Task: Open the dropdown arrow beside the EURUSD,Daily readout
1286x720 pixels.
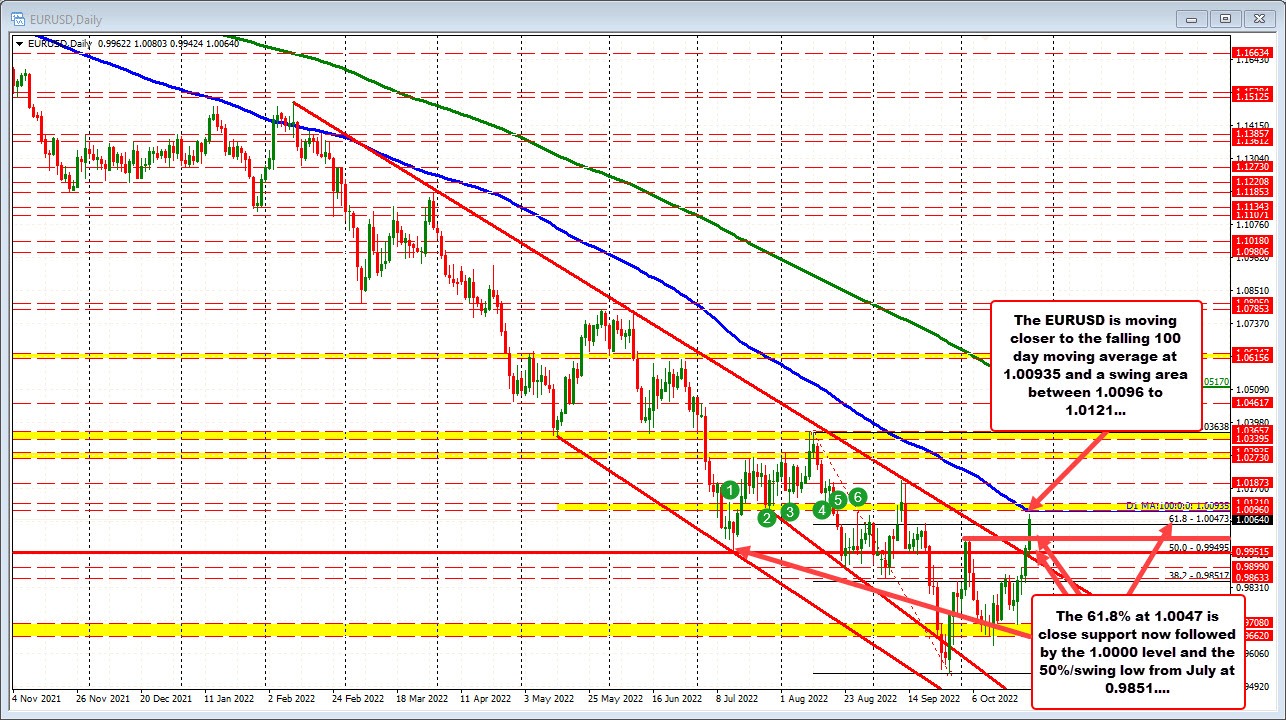Action: (19, 43)
